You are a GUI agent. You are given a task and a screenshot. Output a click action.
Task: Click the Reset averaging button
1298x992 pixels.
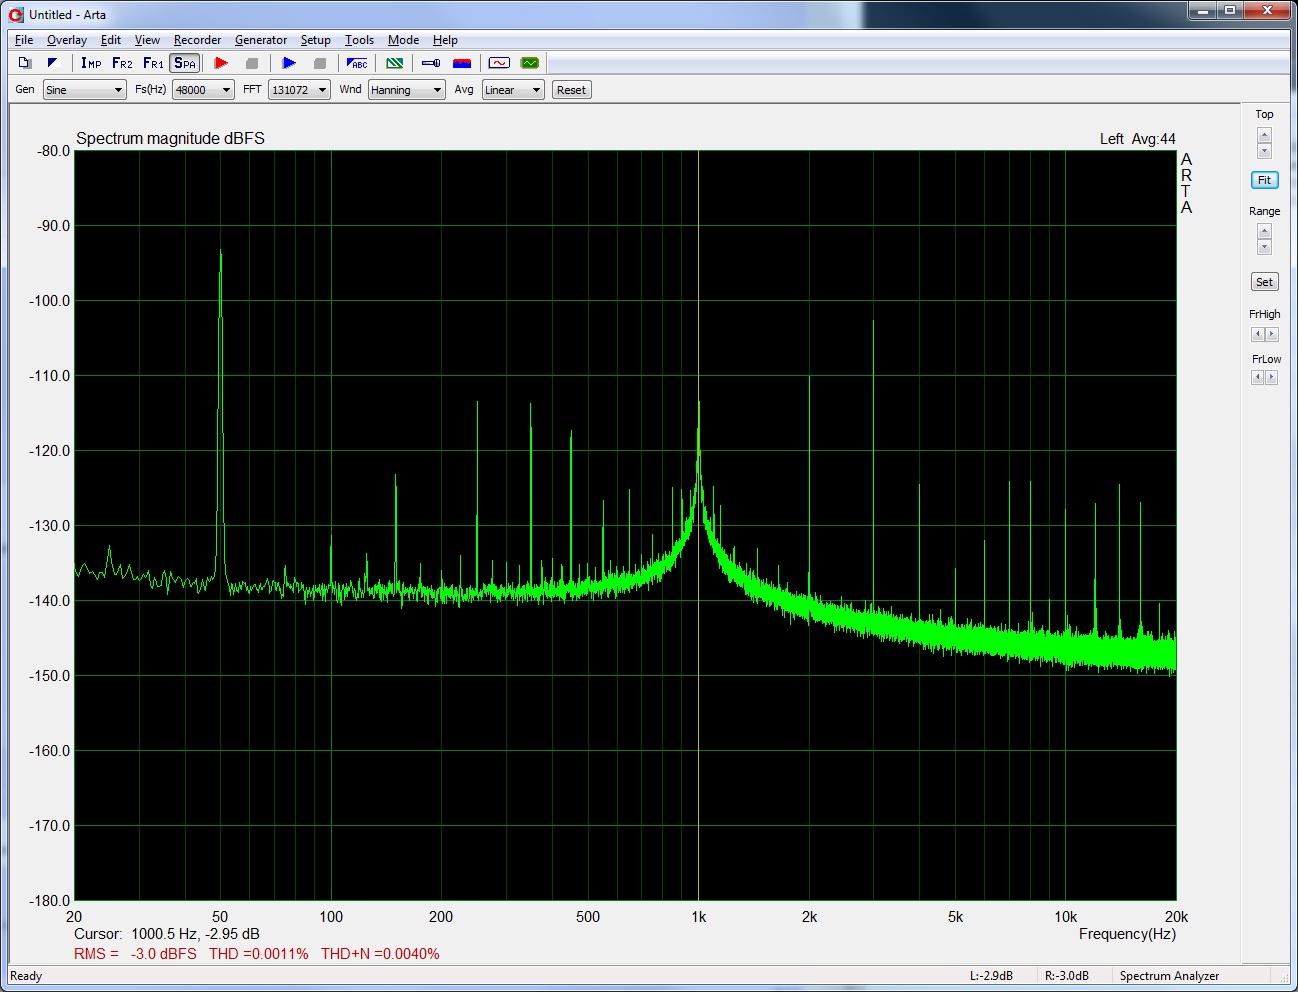571,90
